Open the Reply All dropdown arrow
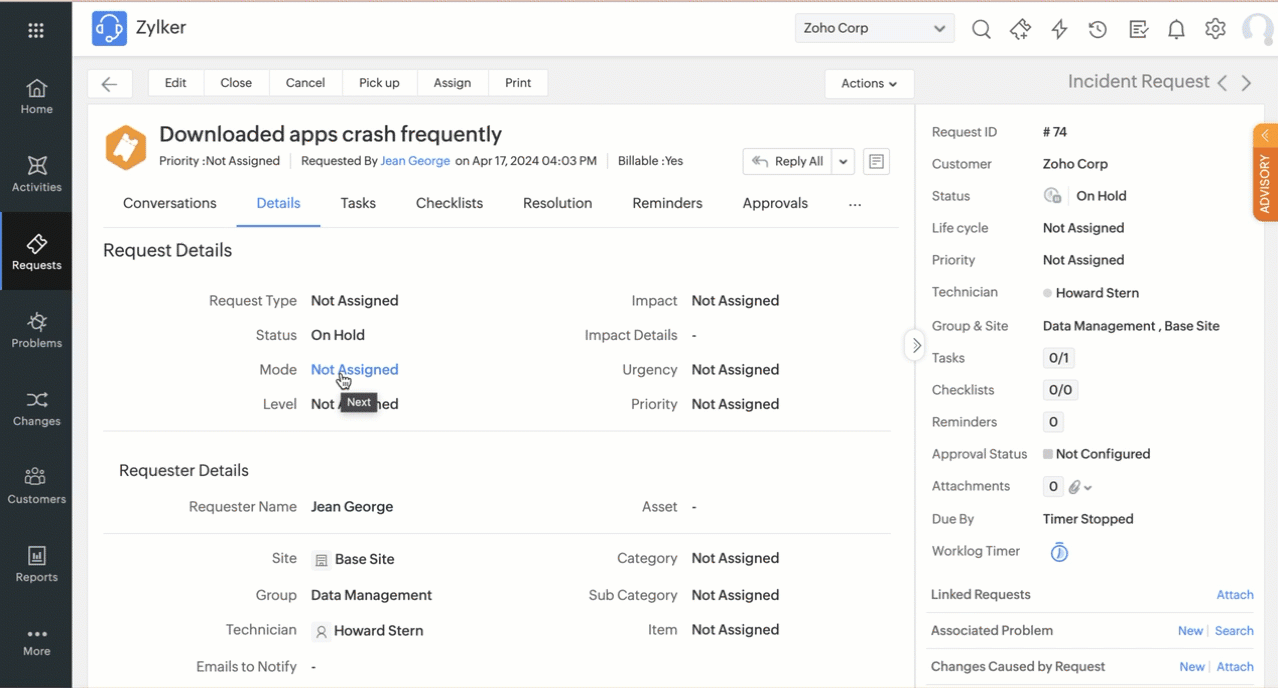 click(x=843, y=162)
